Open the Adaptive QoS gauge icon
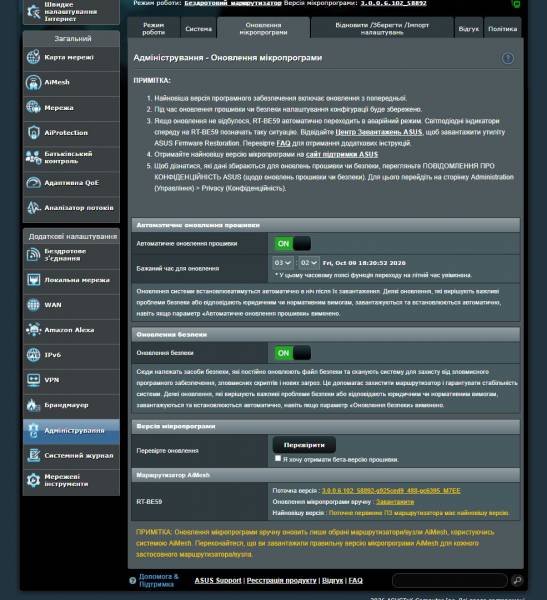547x600 pixels. coord(33,183)
